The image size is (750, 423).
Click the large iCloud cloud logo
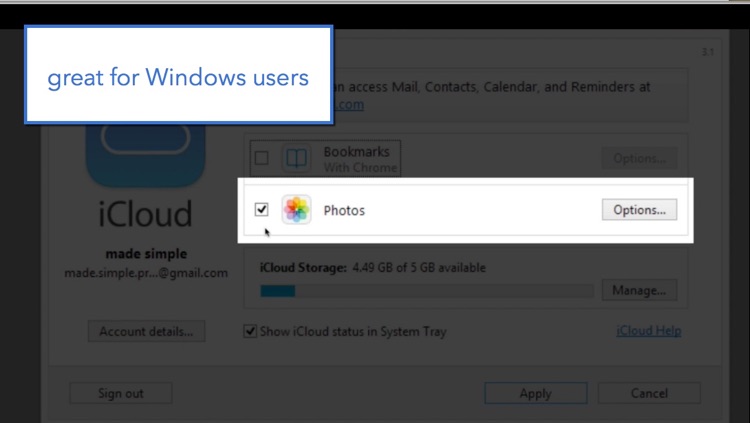click(145, 156)
